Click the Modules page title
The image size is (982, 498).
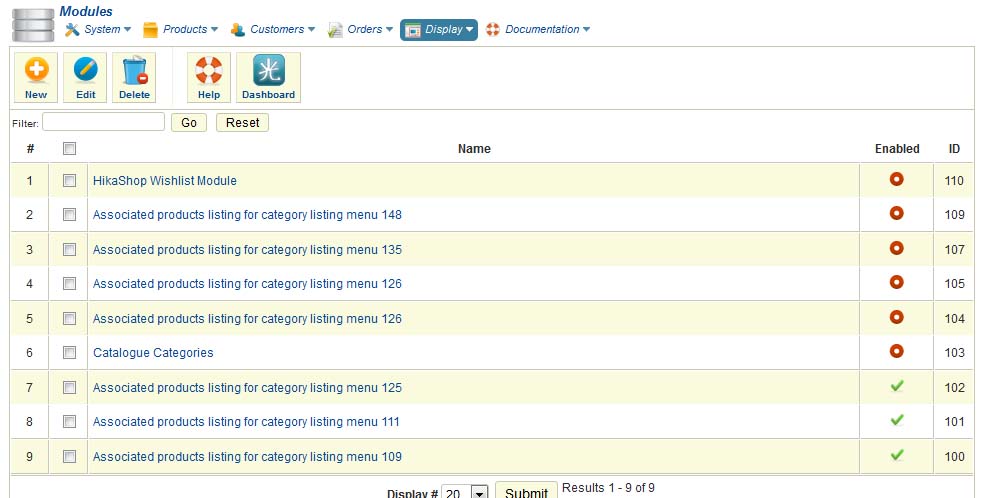tap(86, 11)
